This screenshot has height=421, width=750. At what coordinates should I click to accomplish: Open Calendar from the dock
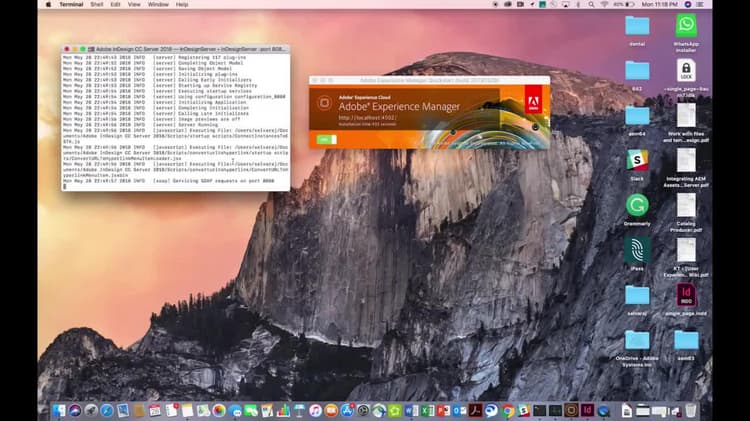point(155,410)
